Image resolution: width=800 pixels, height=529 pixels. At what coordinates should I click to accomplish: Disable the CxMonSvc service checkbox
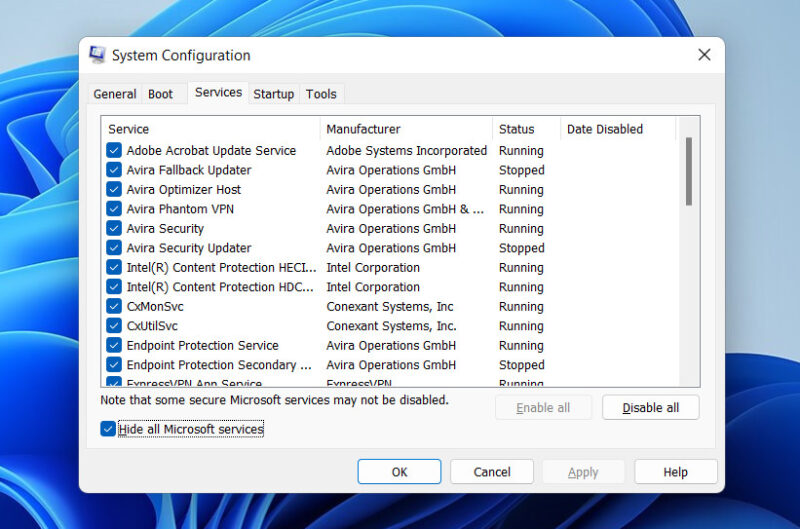click(114, 306)
